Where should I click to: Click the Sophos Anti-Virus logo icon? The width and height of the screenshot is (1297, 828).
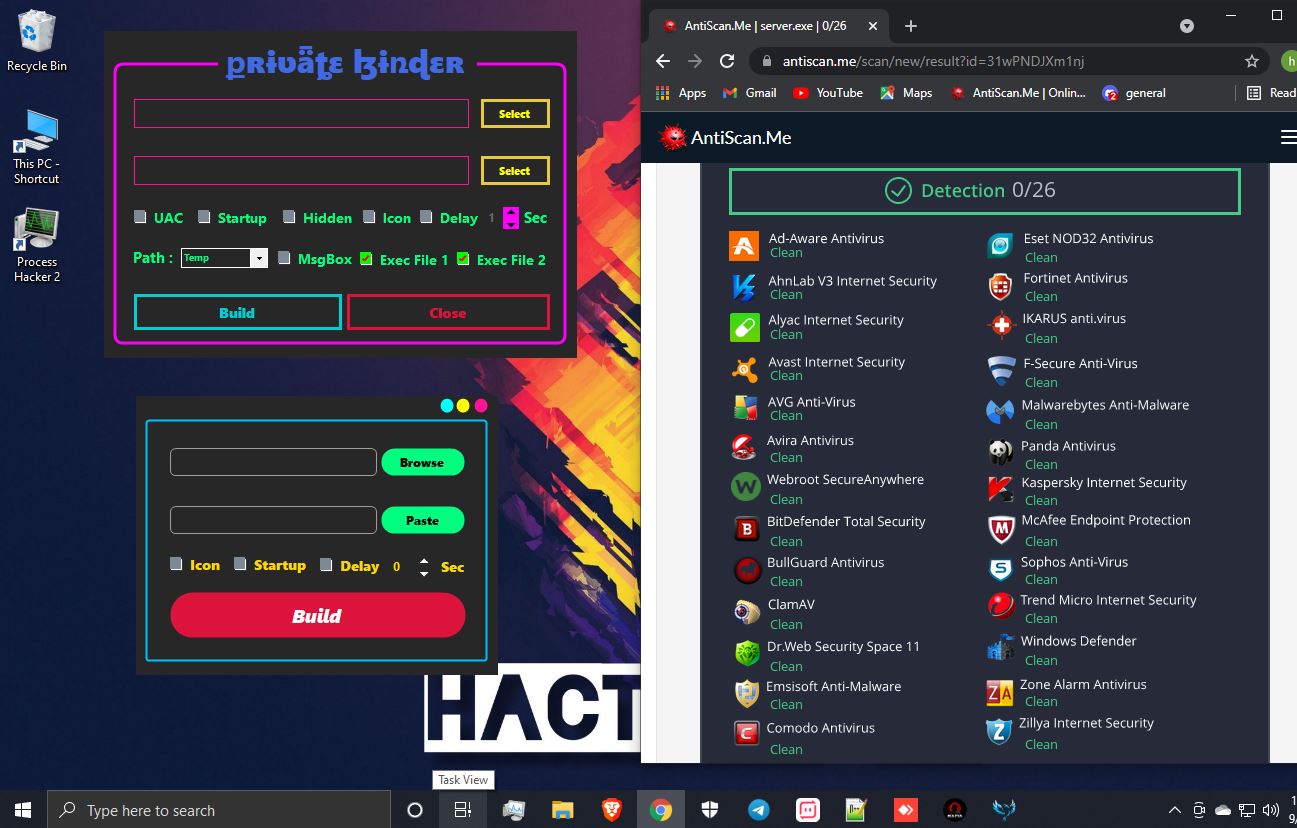pyautogui.click(x=1000, y=569)
